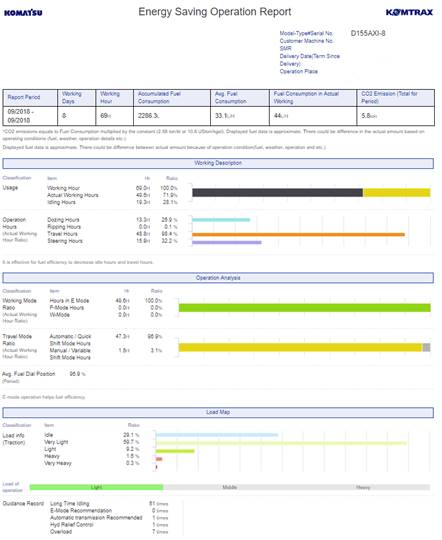442x540 pixels.
Task: Click the Middle load of operation segment
Action: coord(230,487)
